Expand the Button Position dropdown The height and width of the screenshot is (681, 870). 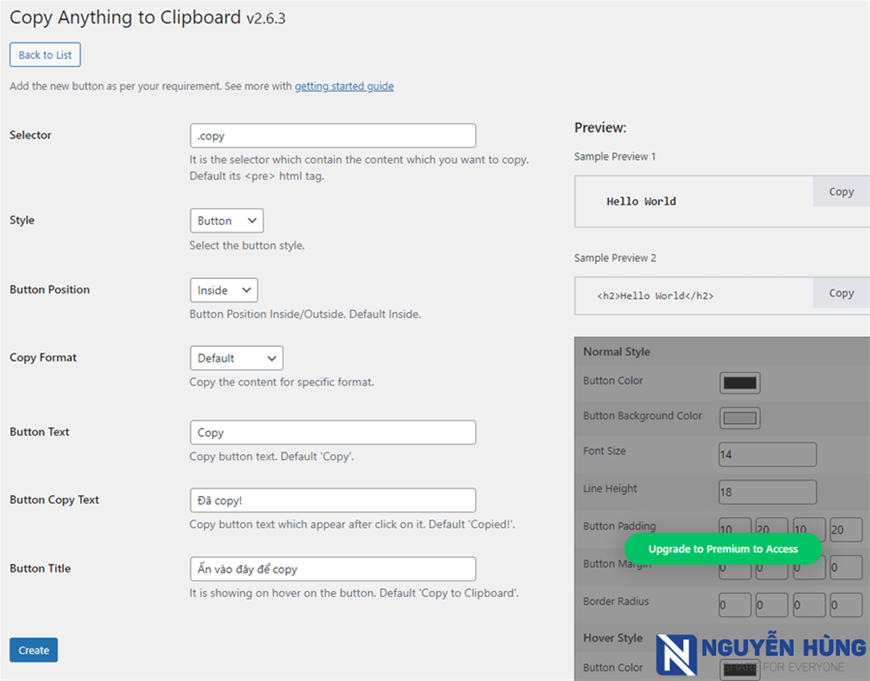(x=223, y=290)
